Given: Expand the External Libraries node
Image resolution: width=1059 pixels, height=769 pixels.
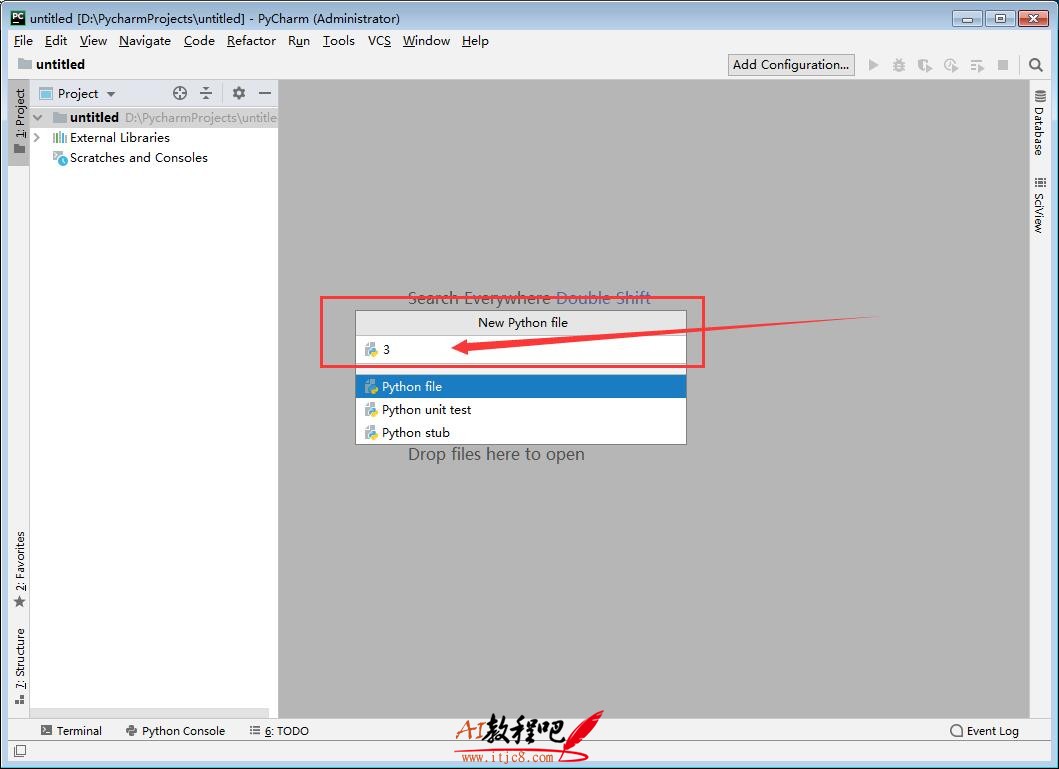Looking at the screenshot, I should [38, 138].
